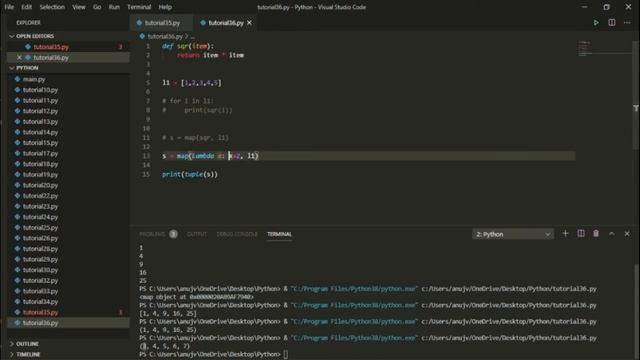Viewport: 640px width, 360px height.
Task: Close tutorial36.py in Open Editors list
Action: [19, 58]
